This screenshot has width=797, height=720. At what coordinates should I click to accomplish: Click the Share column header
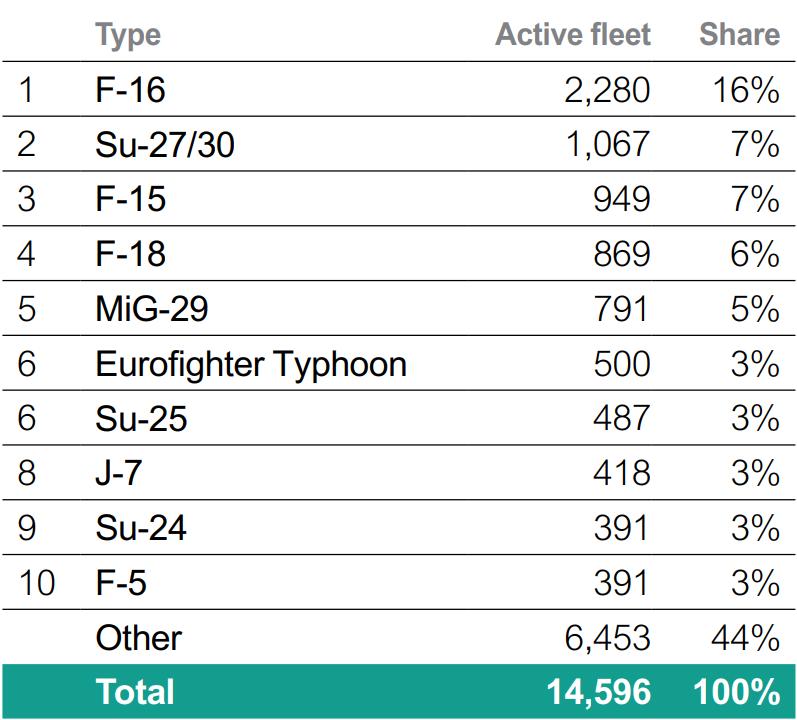(x=739, y=35)
